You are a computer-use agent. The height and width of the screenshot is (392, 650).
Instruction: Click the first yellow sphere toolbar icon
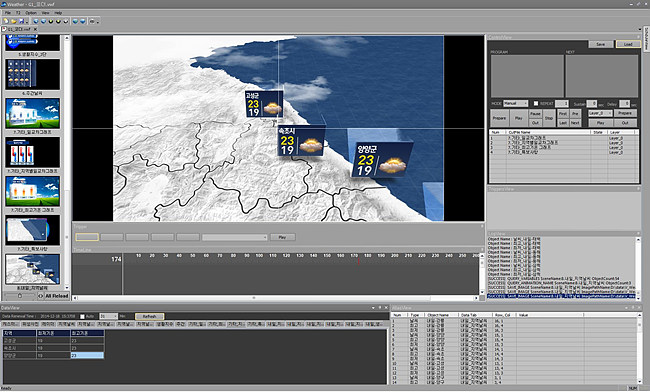pyautogui.click(x=51, y=21)
